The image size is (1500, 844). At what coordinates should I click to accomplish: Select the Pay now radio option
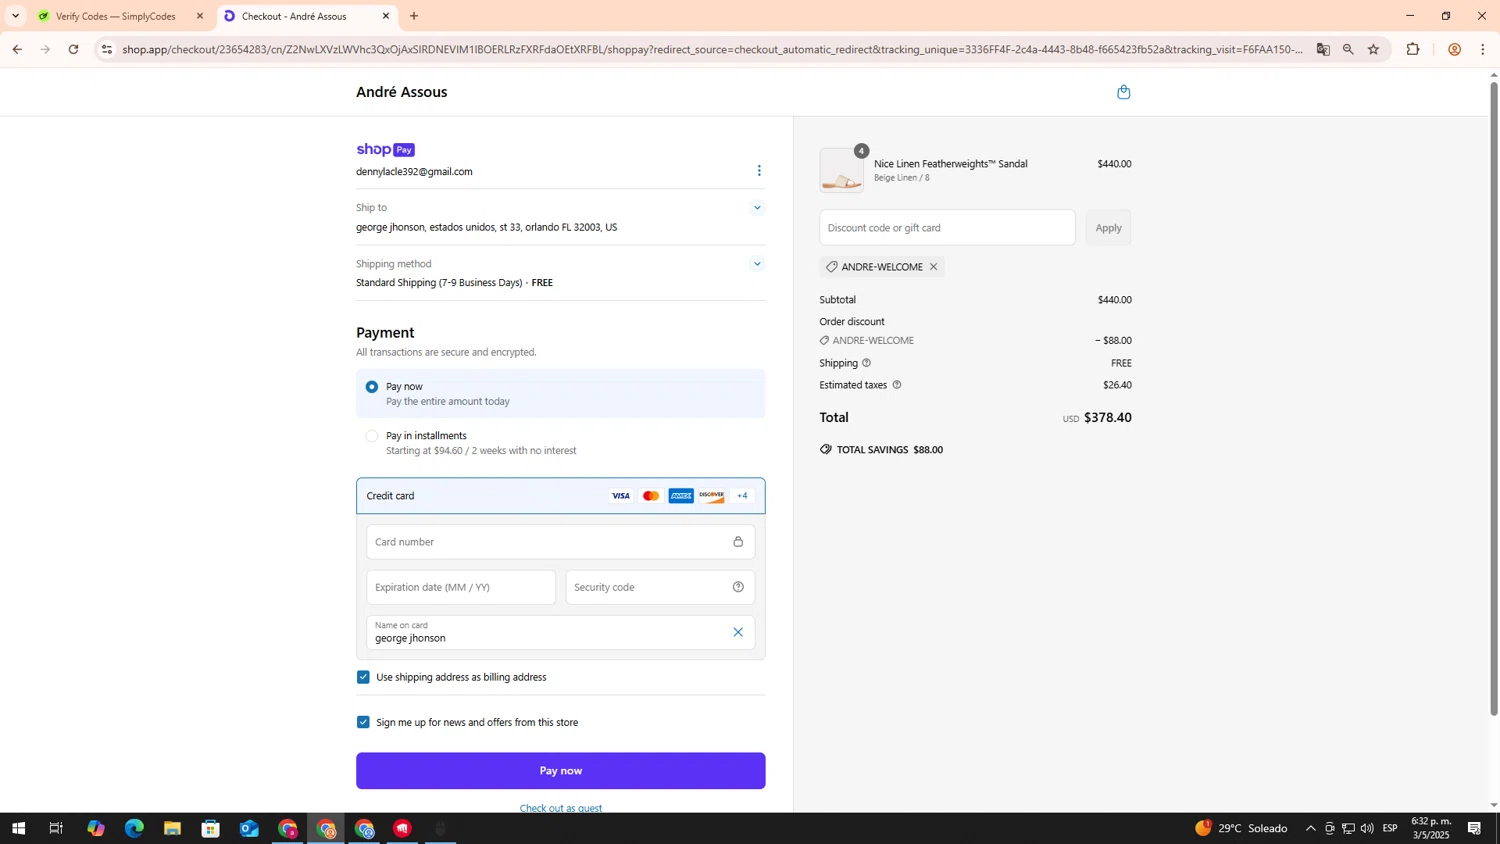pos(372,387)
